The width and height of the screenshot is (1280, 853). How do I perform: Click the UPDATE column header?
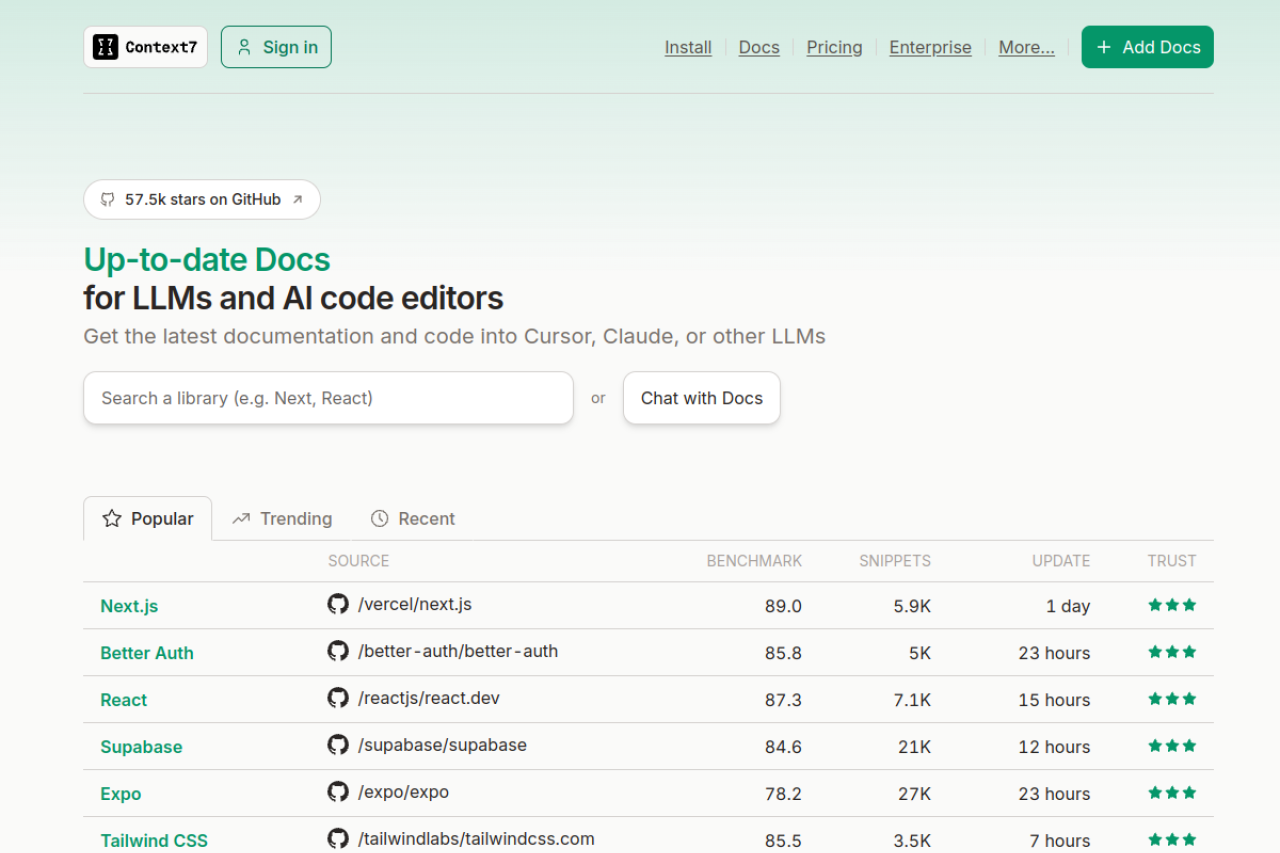tap(1061, 561)
